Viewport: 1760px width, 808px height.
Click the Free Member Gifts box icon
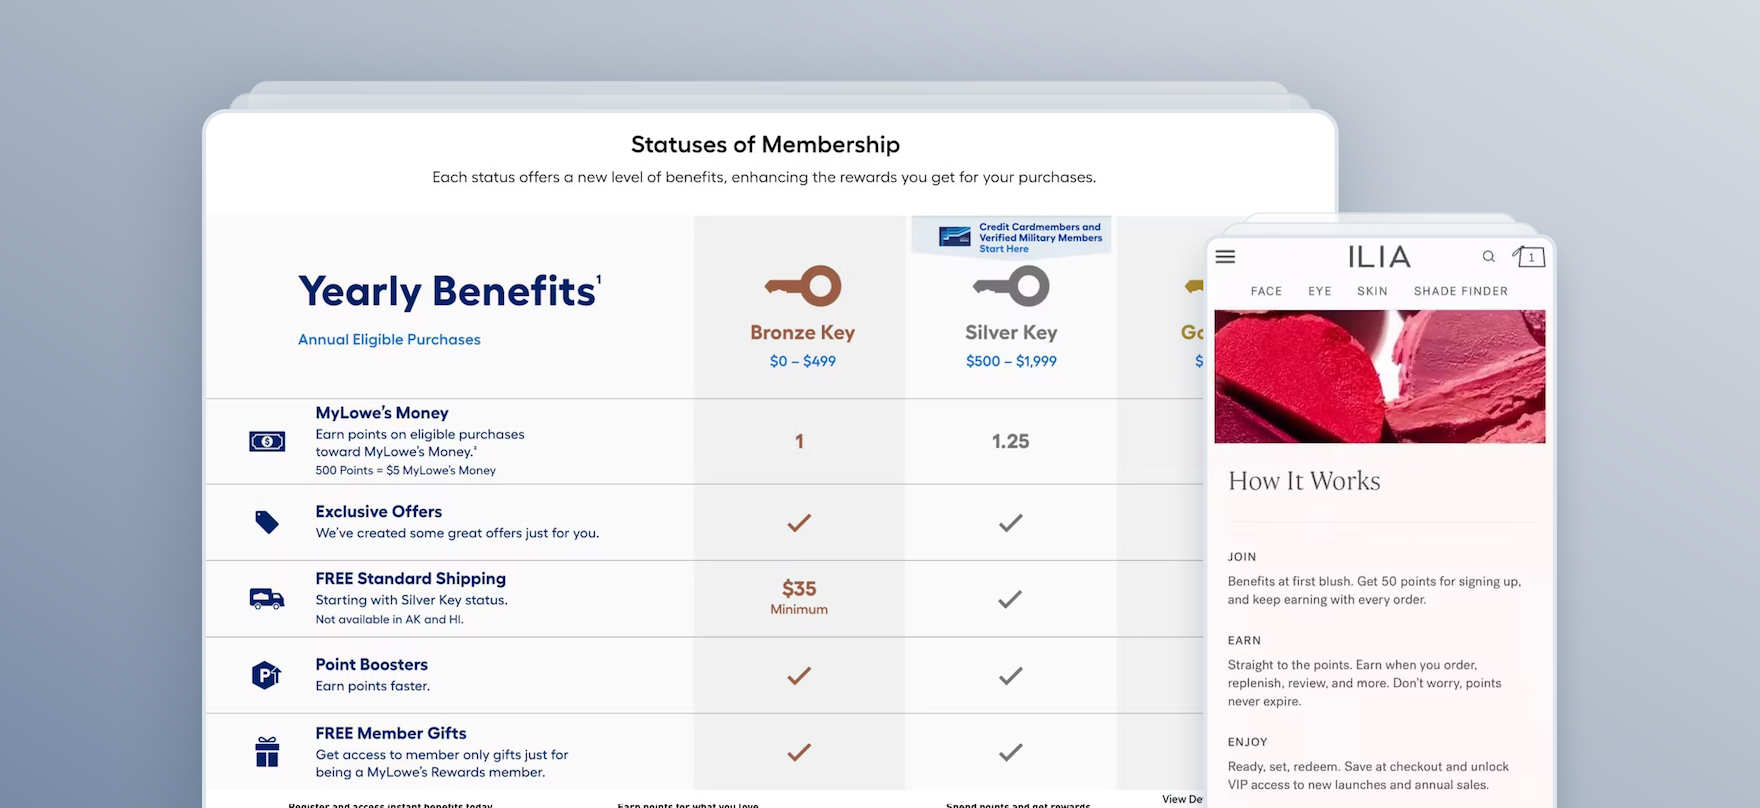tap(267, 752)
